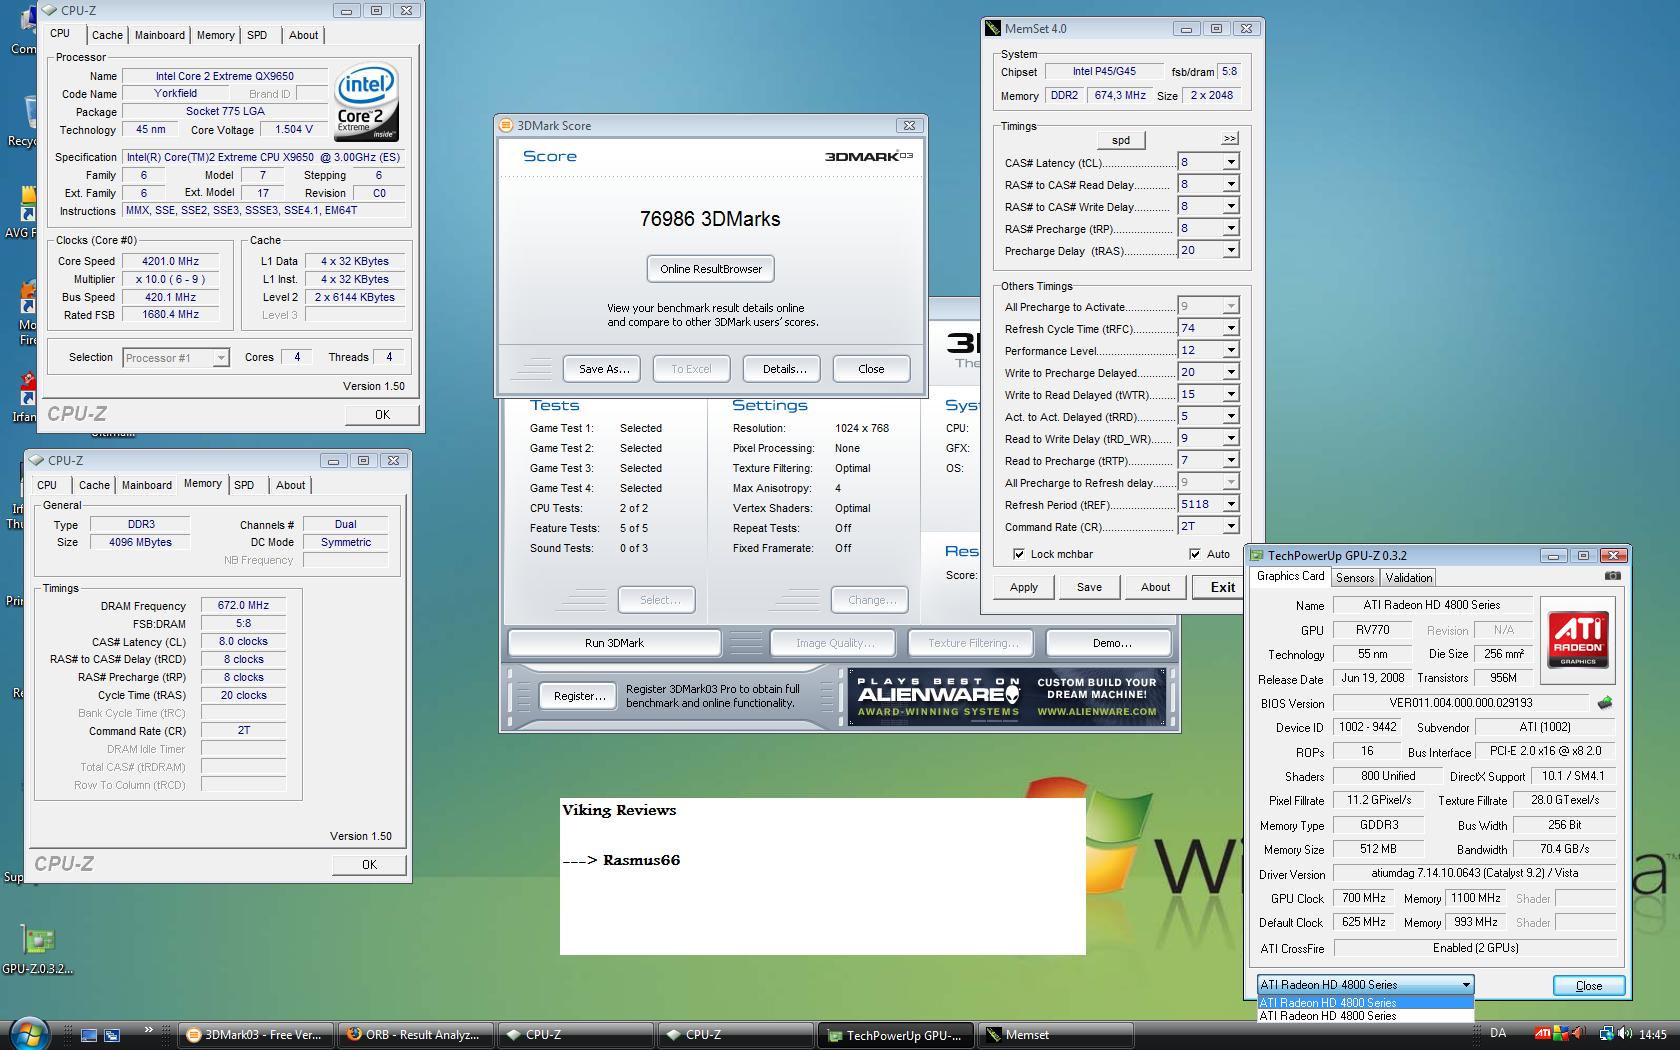The height and width of the screenshot is (1050, 1680).
Task: Click Save As... in 3DMark Score dialog
Action: coord(604,369)
